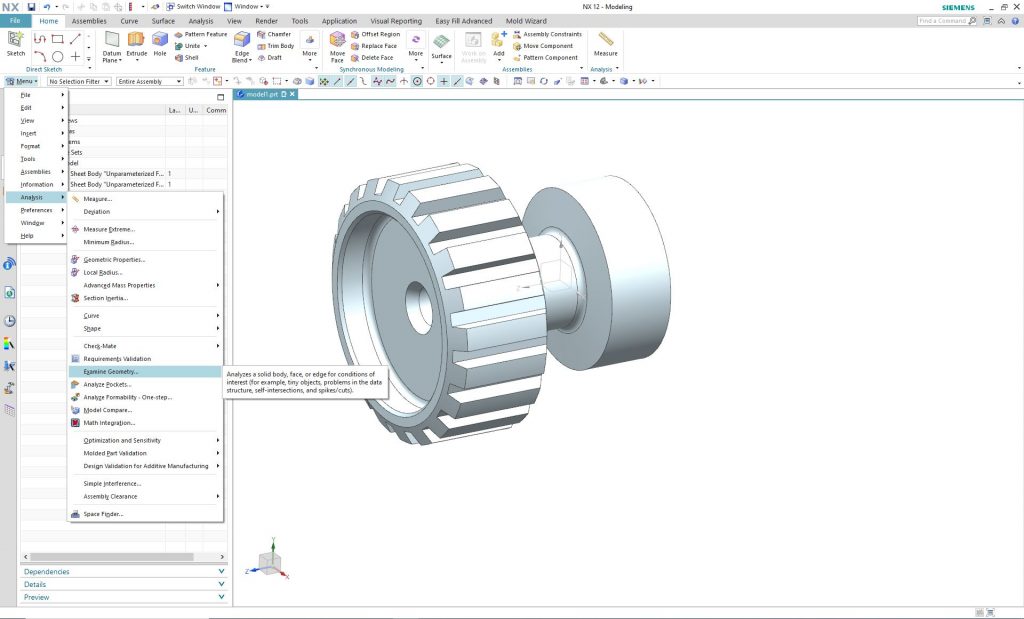The width and height of the screenshot is (1024, 619).
Task: Open the Preferences submenu
Action: (x=37, y=210)
